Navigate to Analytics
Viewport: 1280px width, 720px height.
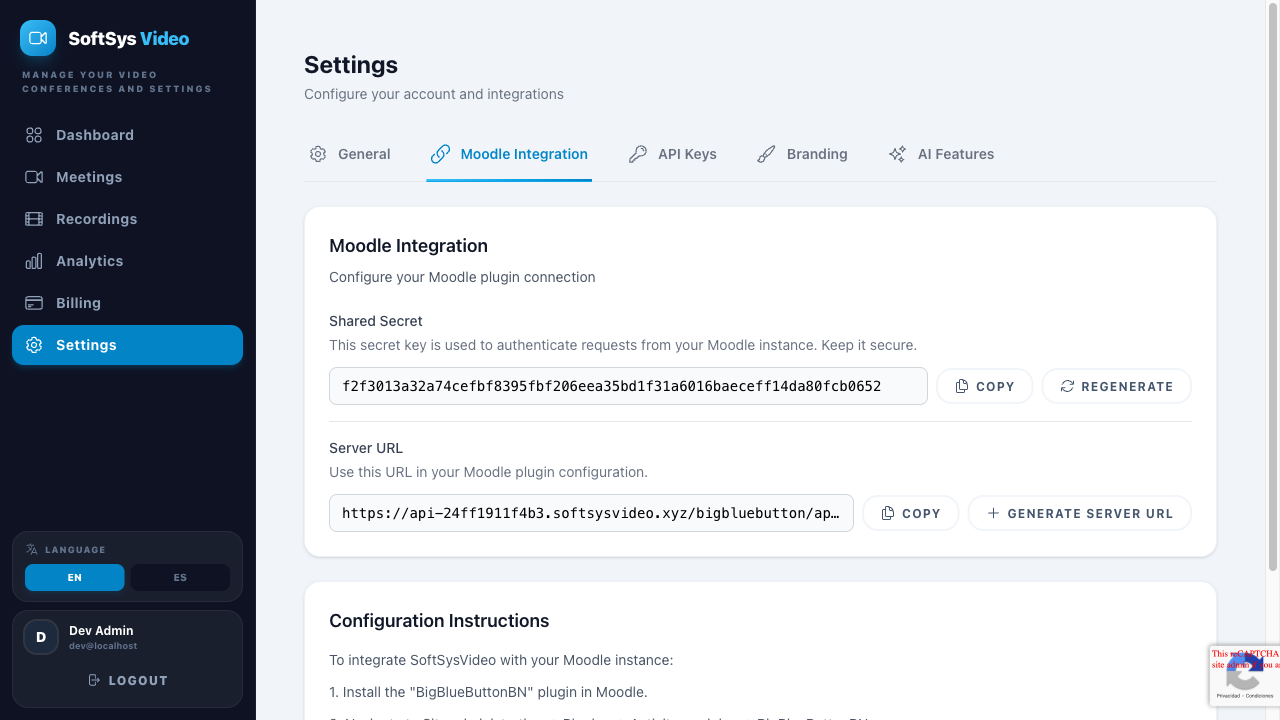click(127, 261)
